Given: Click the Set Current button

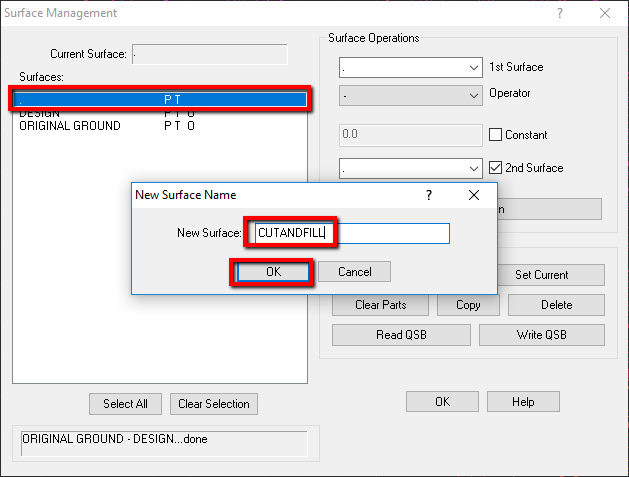Looking at the screenshot, I should pos(541,275).
